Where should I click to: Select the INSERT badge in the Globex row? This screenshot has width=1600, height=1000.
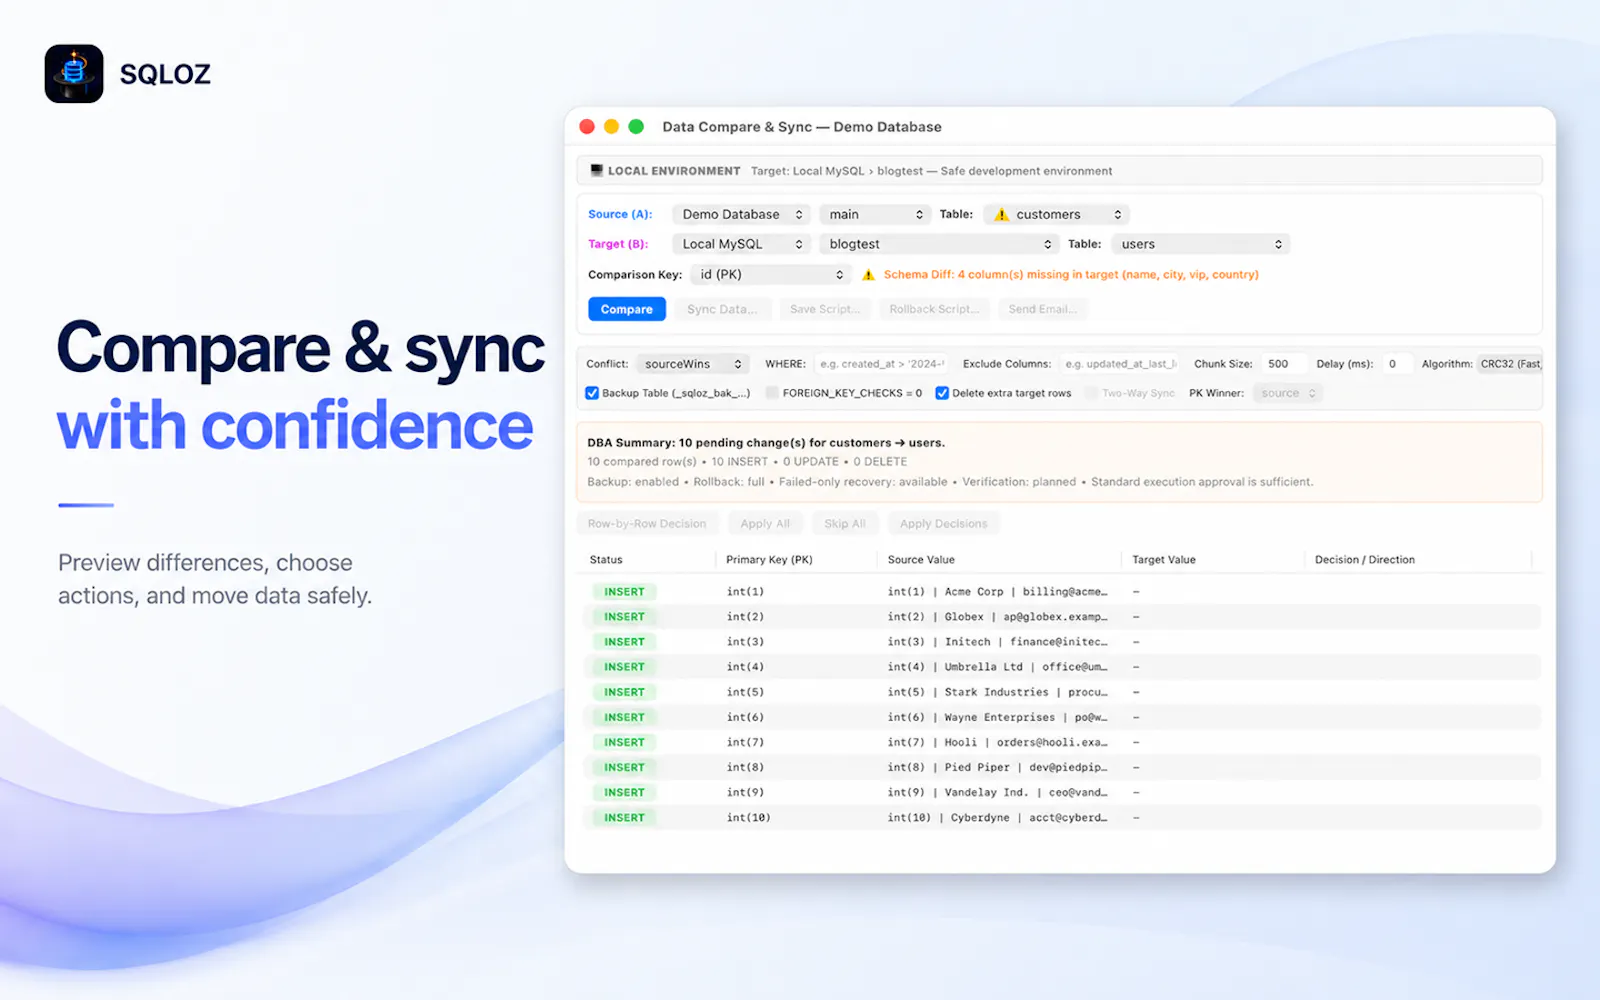click(624, 617)
